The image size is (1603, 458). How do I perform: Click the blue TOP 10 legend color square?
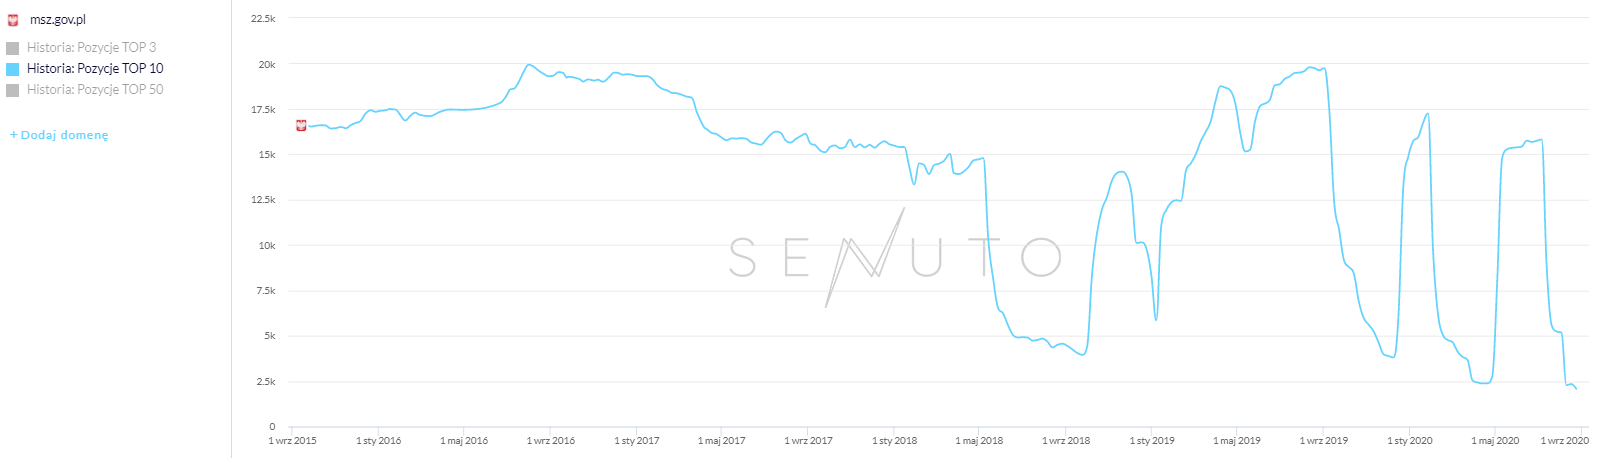point(13,69)
